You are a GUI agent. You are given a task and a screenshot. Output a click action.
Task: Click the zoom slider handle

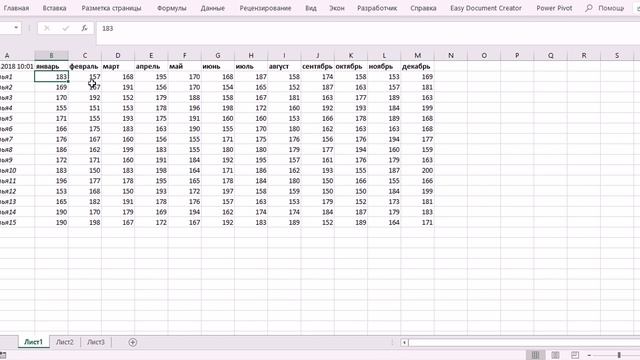click(x=619, y=355)
